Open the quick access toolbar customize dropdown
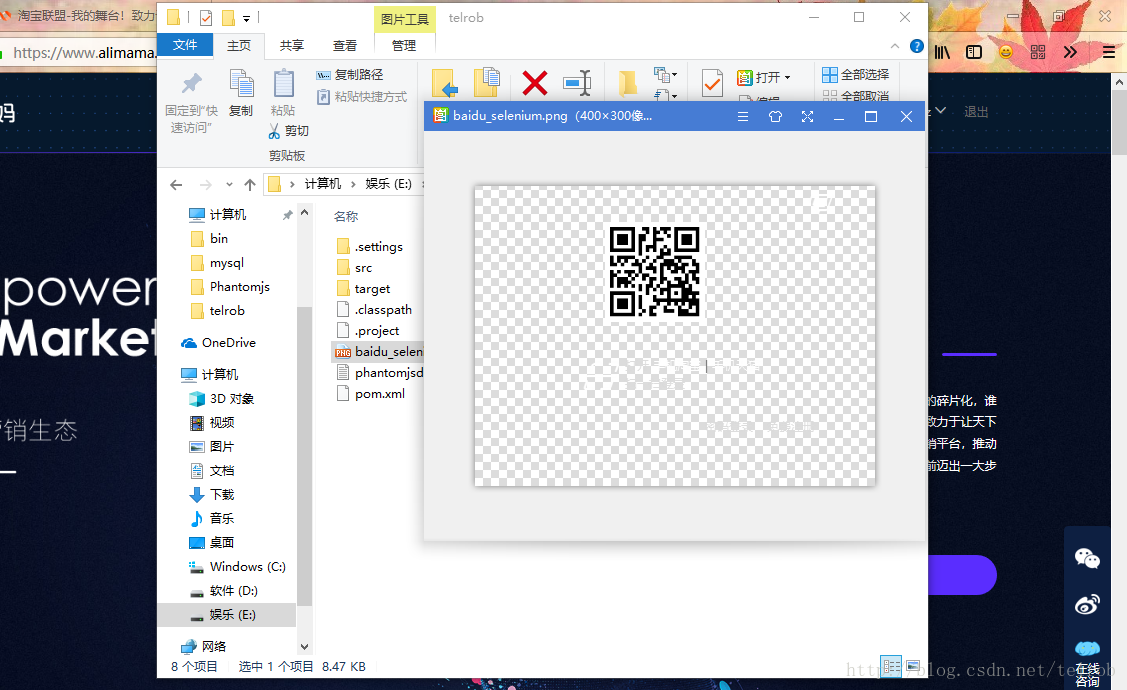 coord(247,19)
